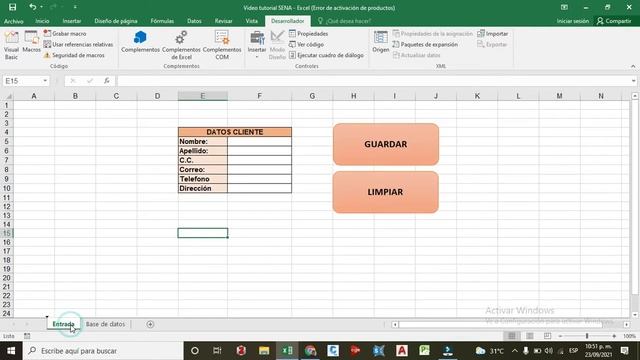Open the ribbon display options

(x=564, y=7)
